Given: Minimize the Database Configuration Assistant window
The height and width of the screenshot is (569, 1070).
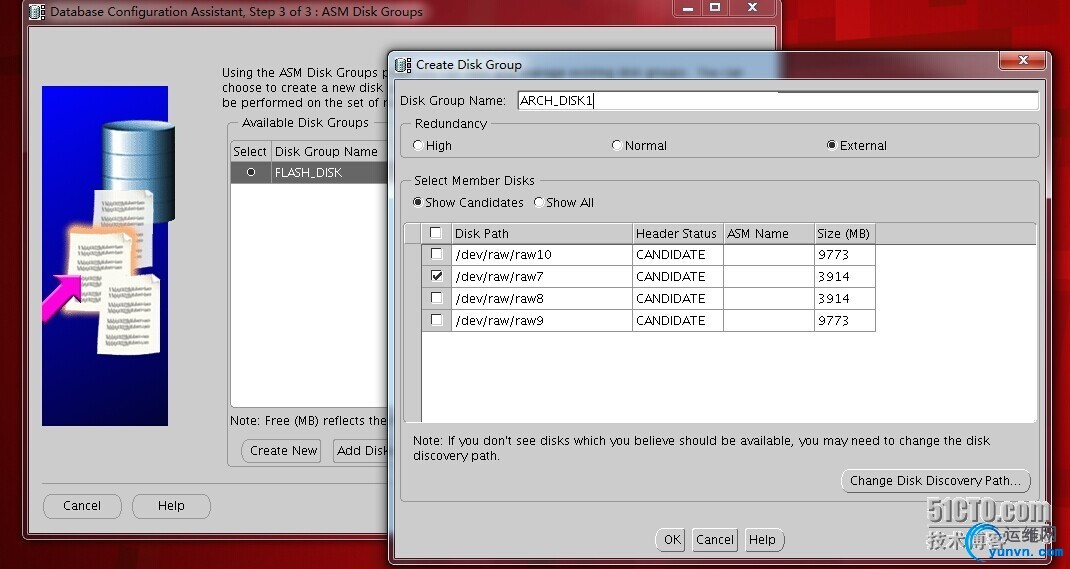Looking at the screenshot, I should pos(687,8).
